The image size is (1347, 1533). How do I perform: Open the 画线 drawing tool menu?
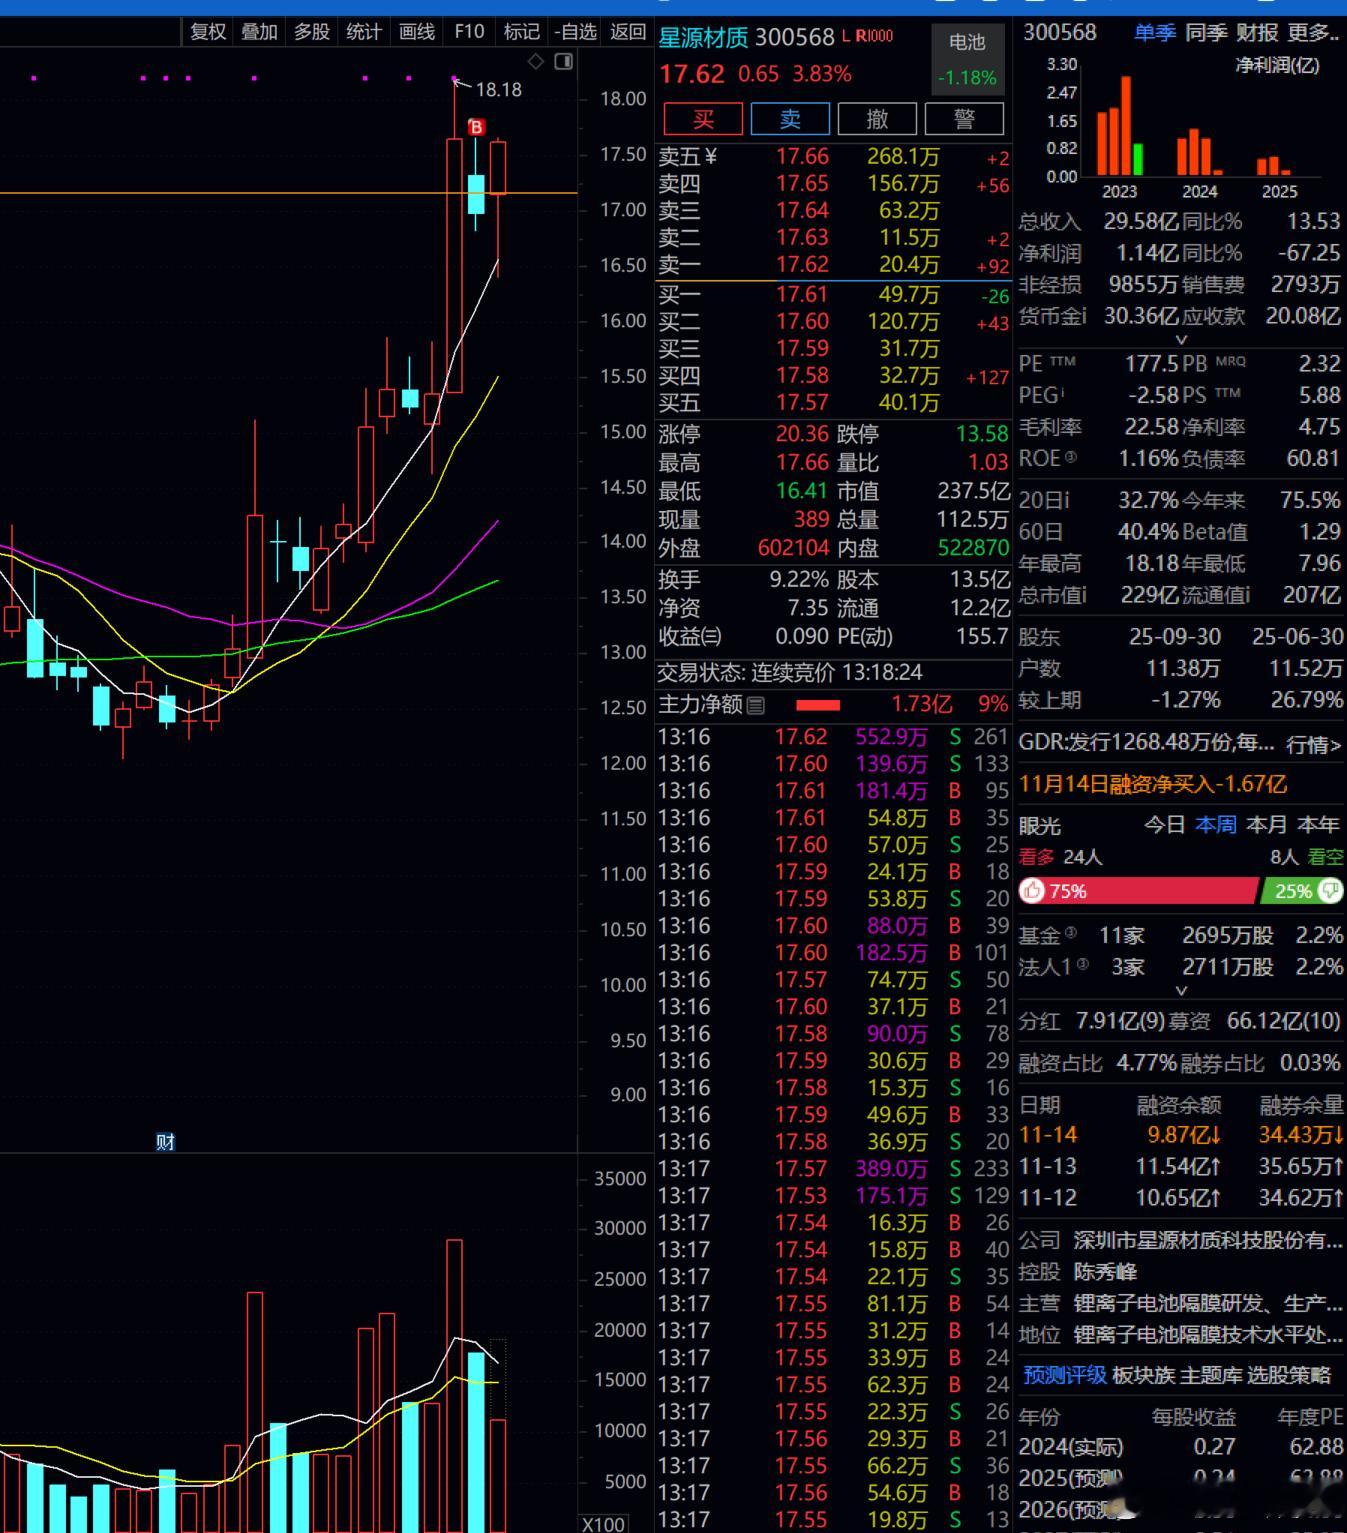pyautogui.click(x=417, y=32)
